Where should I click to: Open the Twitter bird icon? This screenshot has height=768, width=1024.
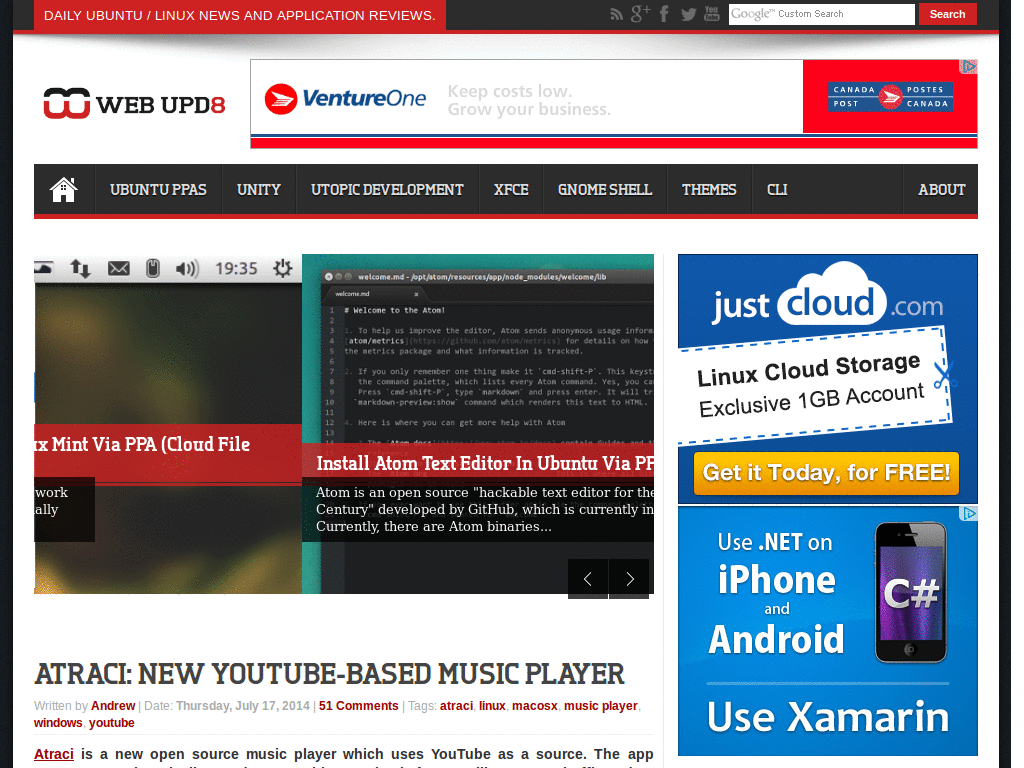click(x=688, y=14)
